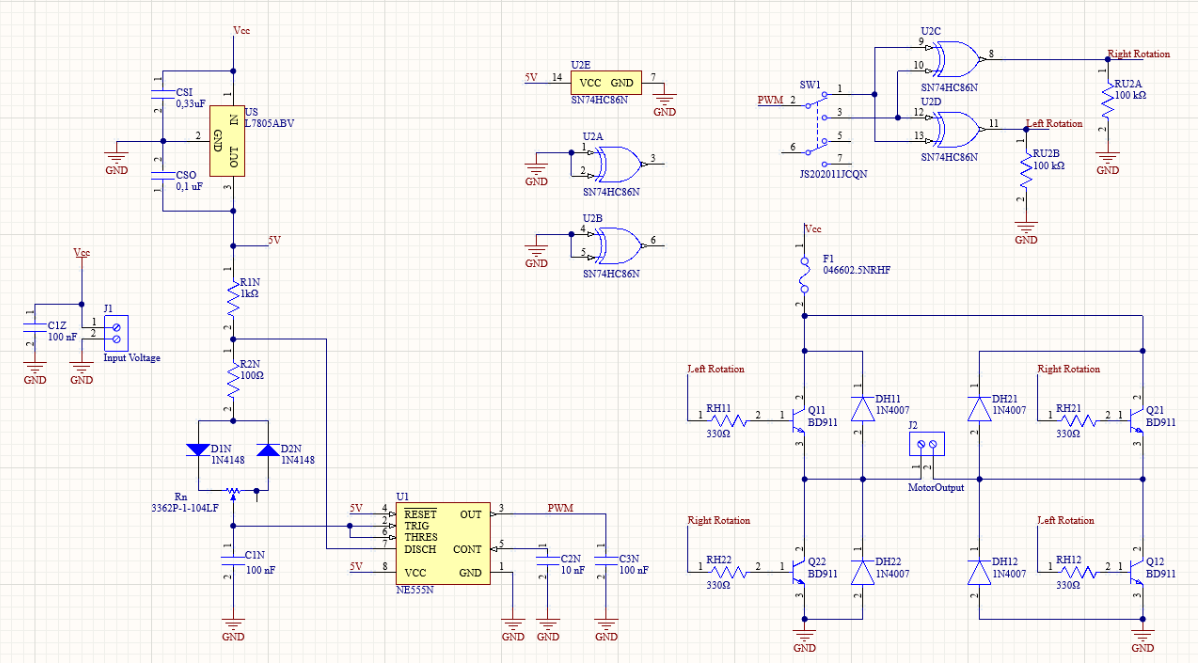
Task: Select the C1N 100 nF capacitor
Action: (x=233, y=562)
